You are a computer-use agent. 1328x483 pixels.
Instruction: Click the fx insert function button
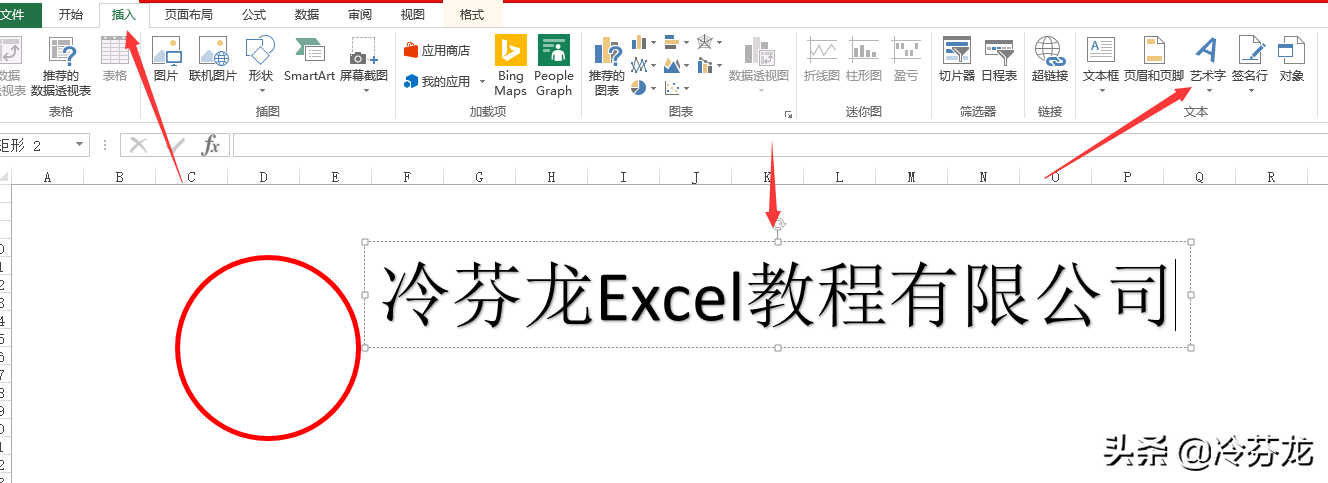(x=210, y=146)
